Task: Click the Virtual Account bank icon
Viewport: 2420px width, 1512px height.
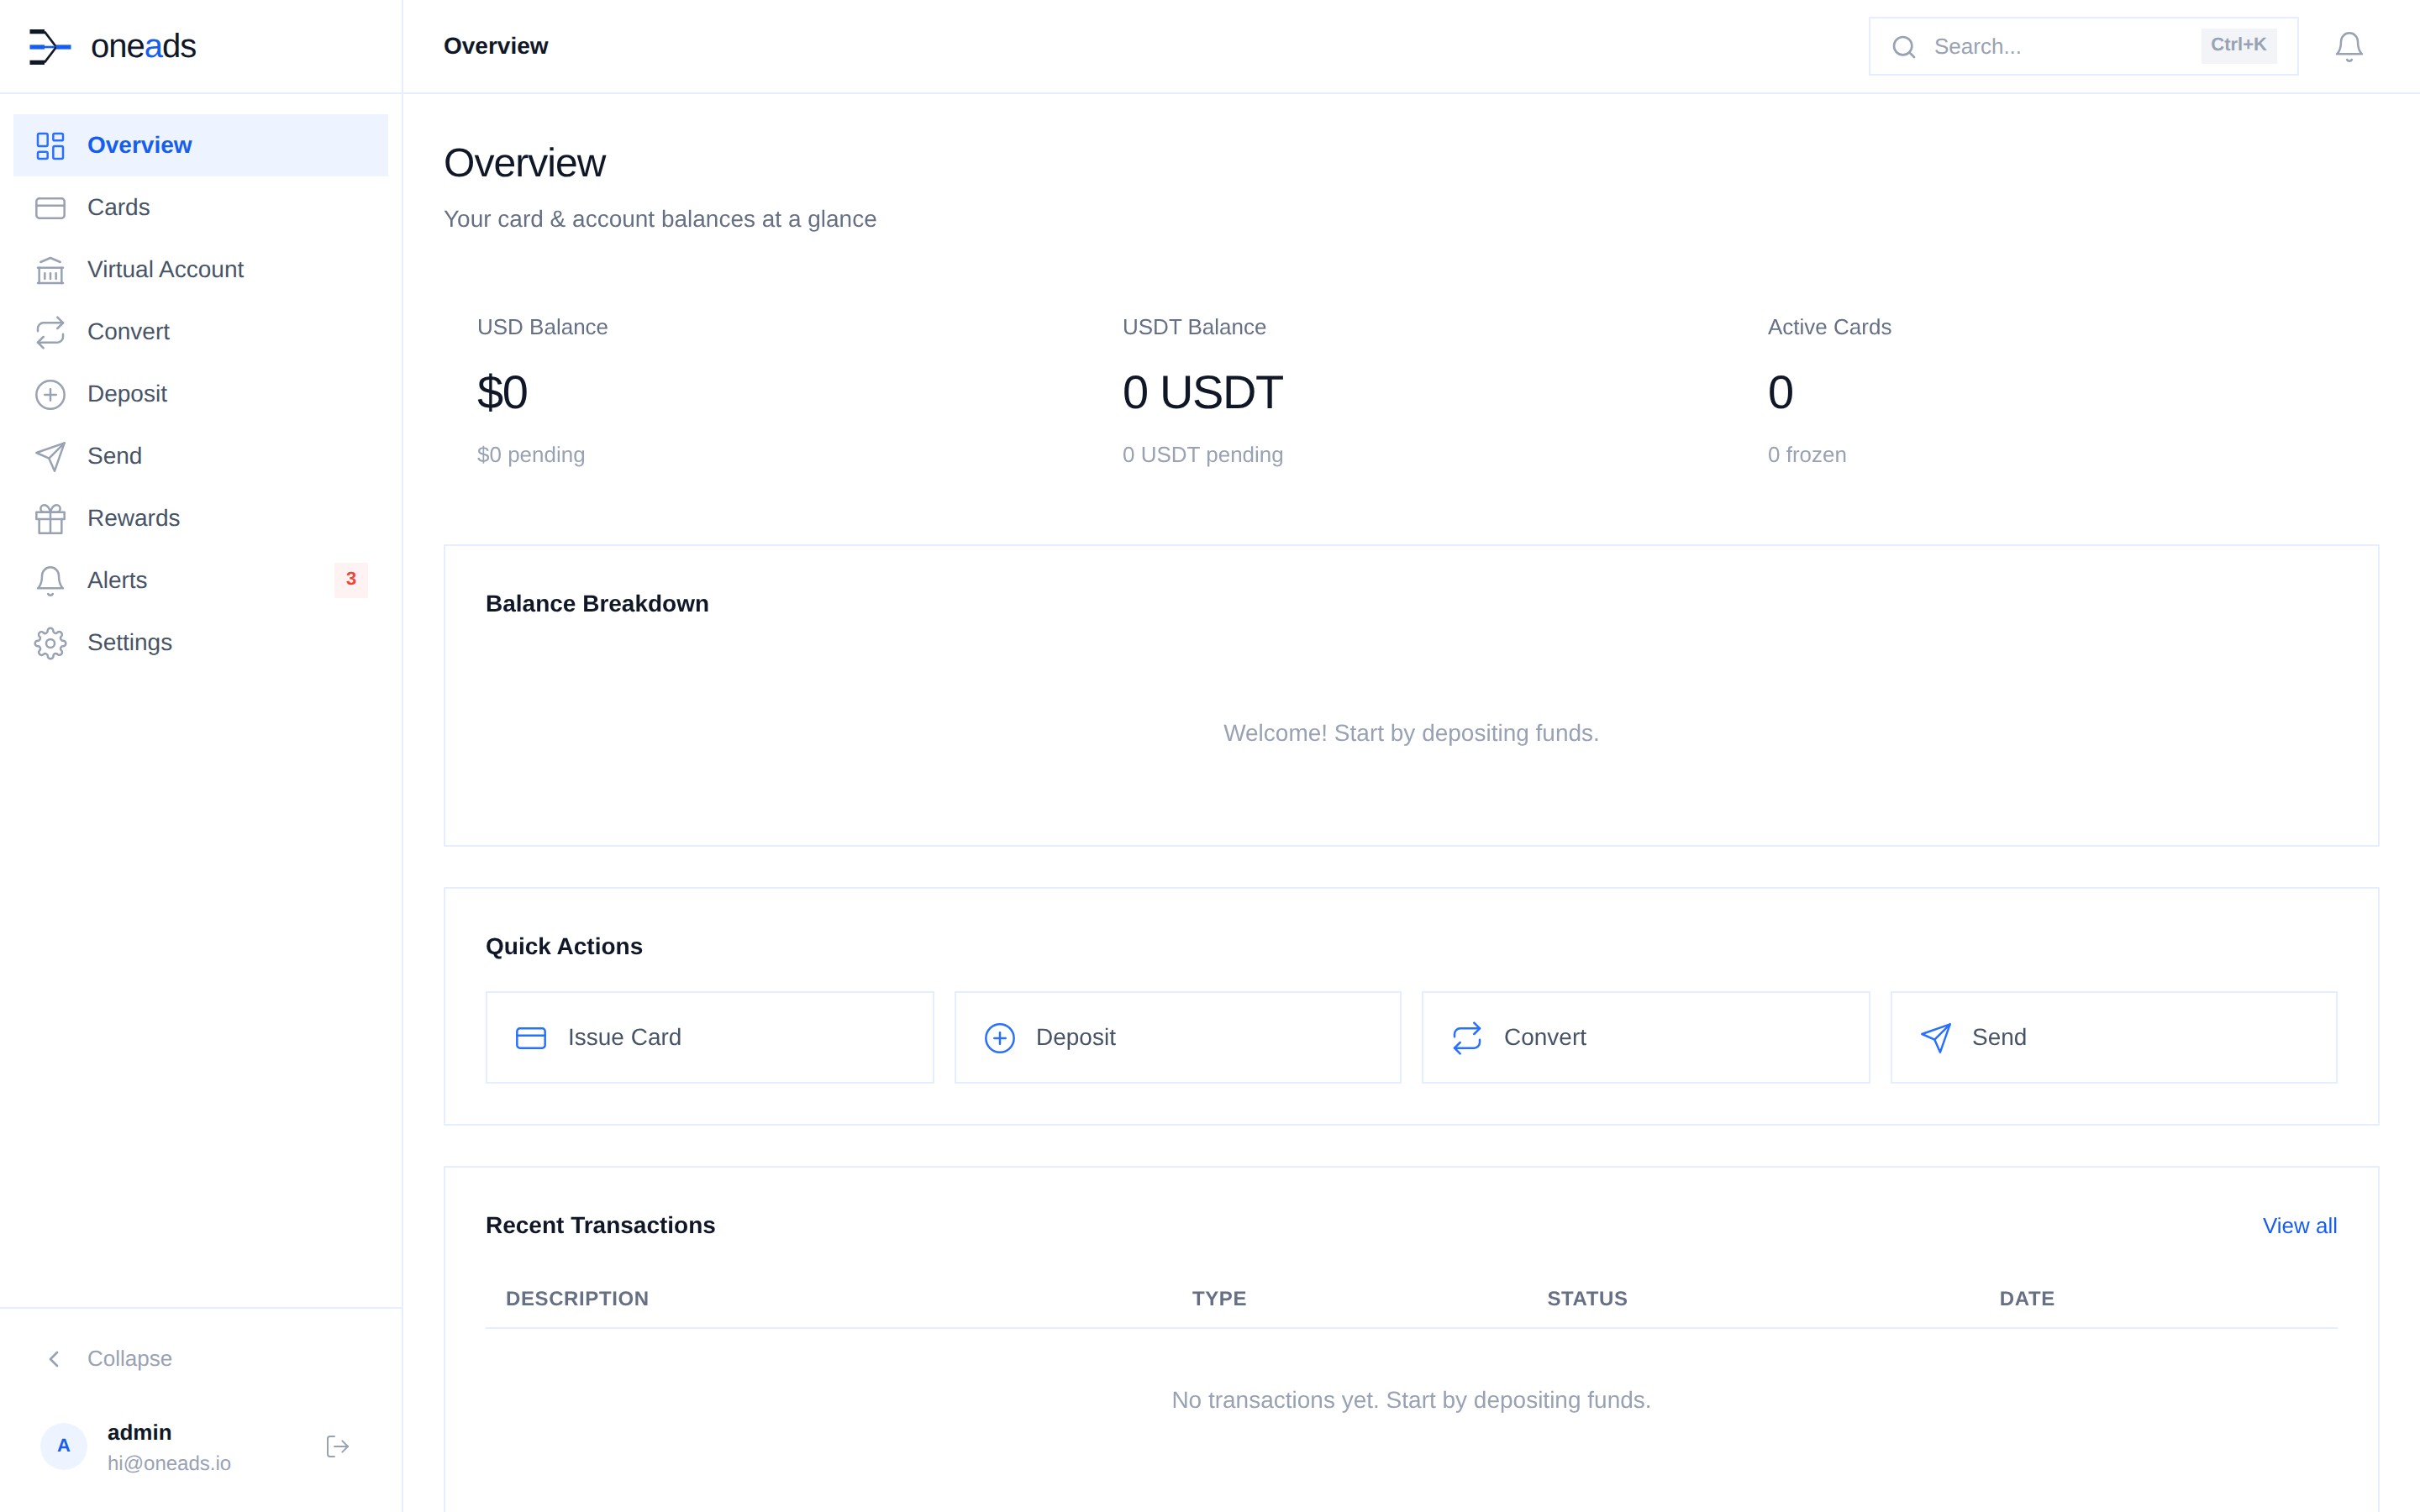Action: point(50,270)
